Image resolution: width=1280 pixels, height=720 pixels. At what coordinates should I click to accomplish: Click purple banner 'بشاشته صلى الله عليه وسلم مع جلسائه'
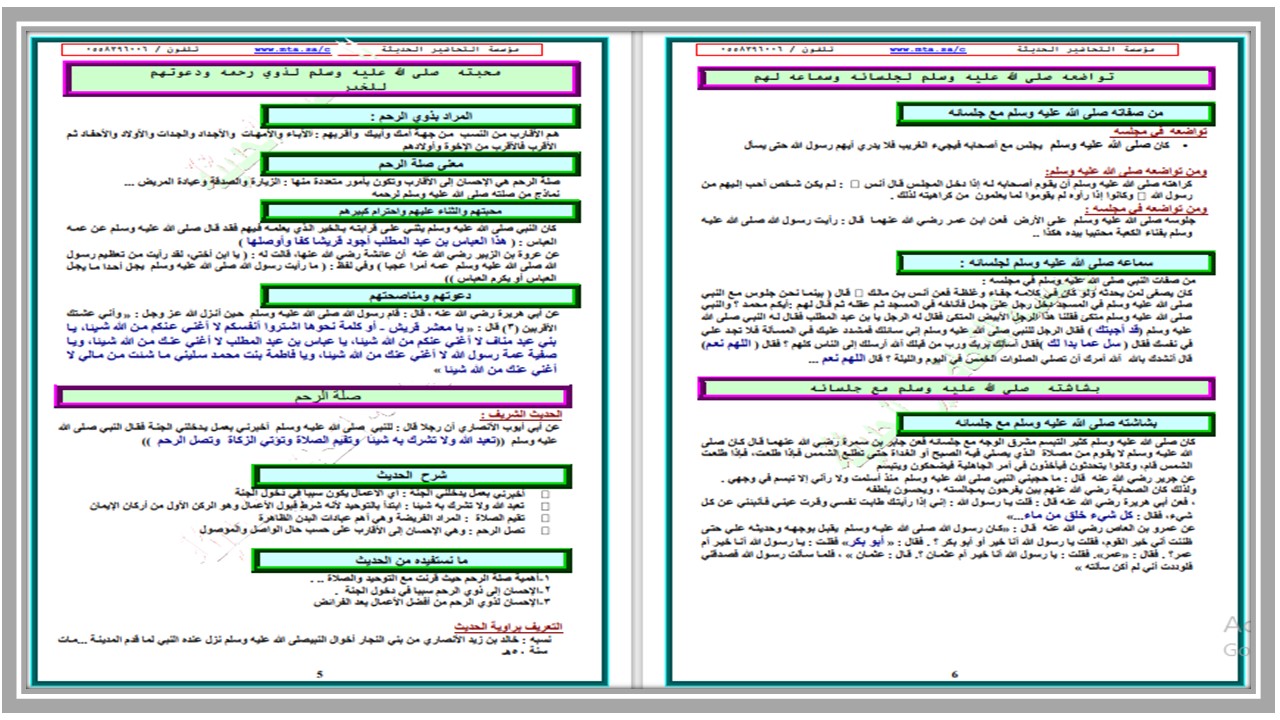pos(955,388)
